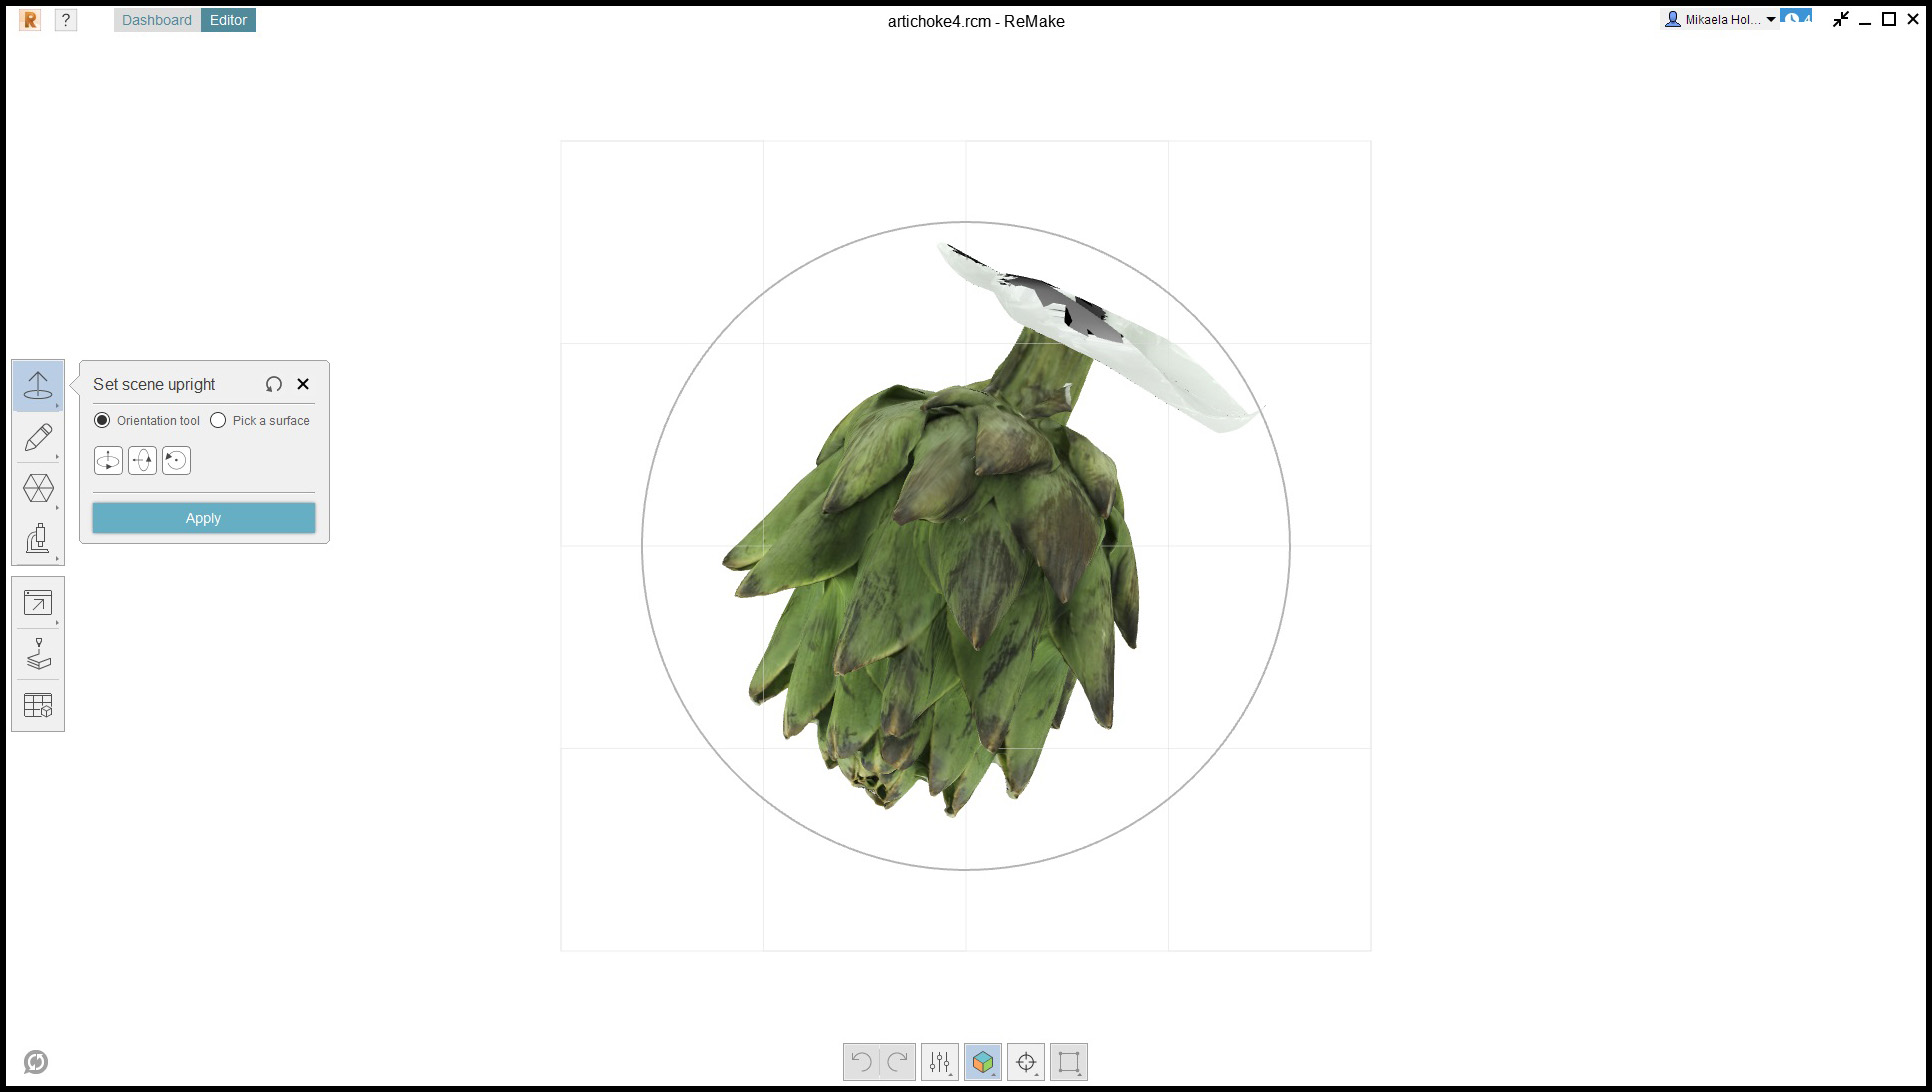1932x1092 pixels.
Task: Open the 3D print tool icon
Action: coord(38,654)
